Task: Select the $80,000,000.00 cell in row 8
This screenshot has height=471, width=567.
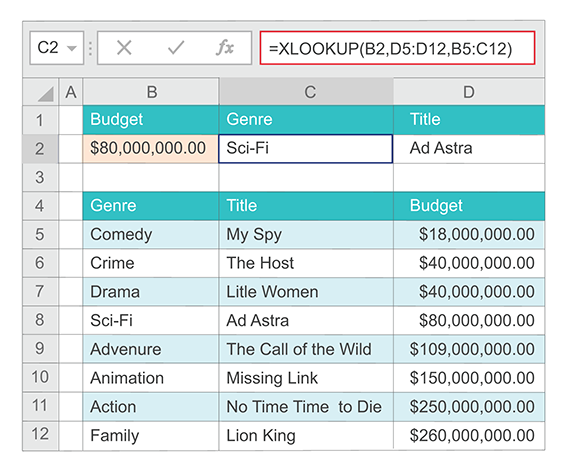Action: [469, 320]
